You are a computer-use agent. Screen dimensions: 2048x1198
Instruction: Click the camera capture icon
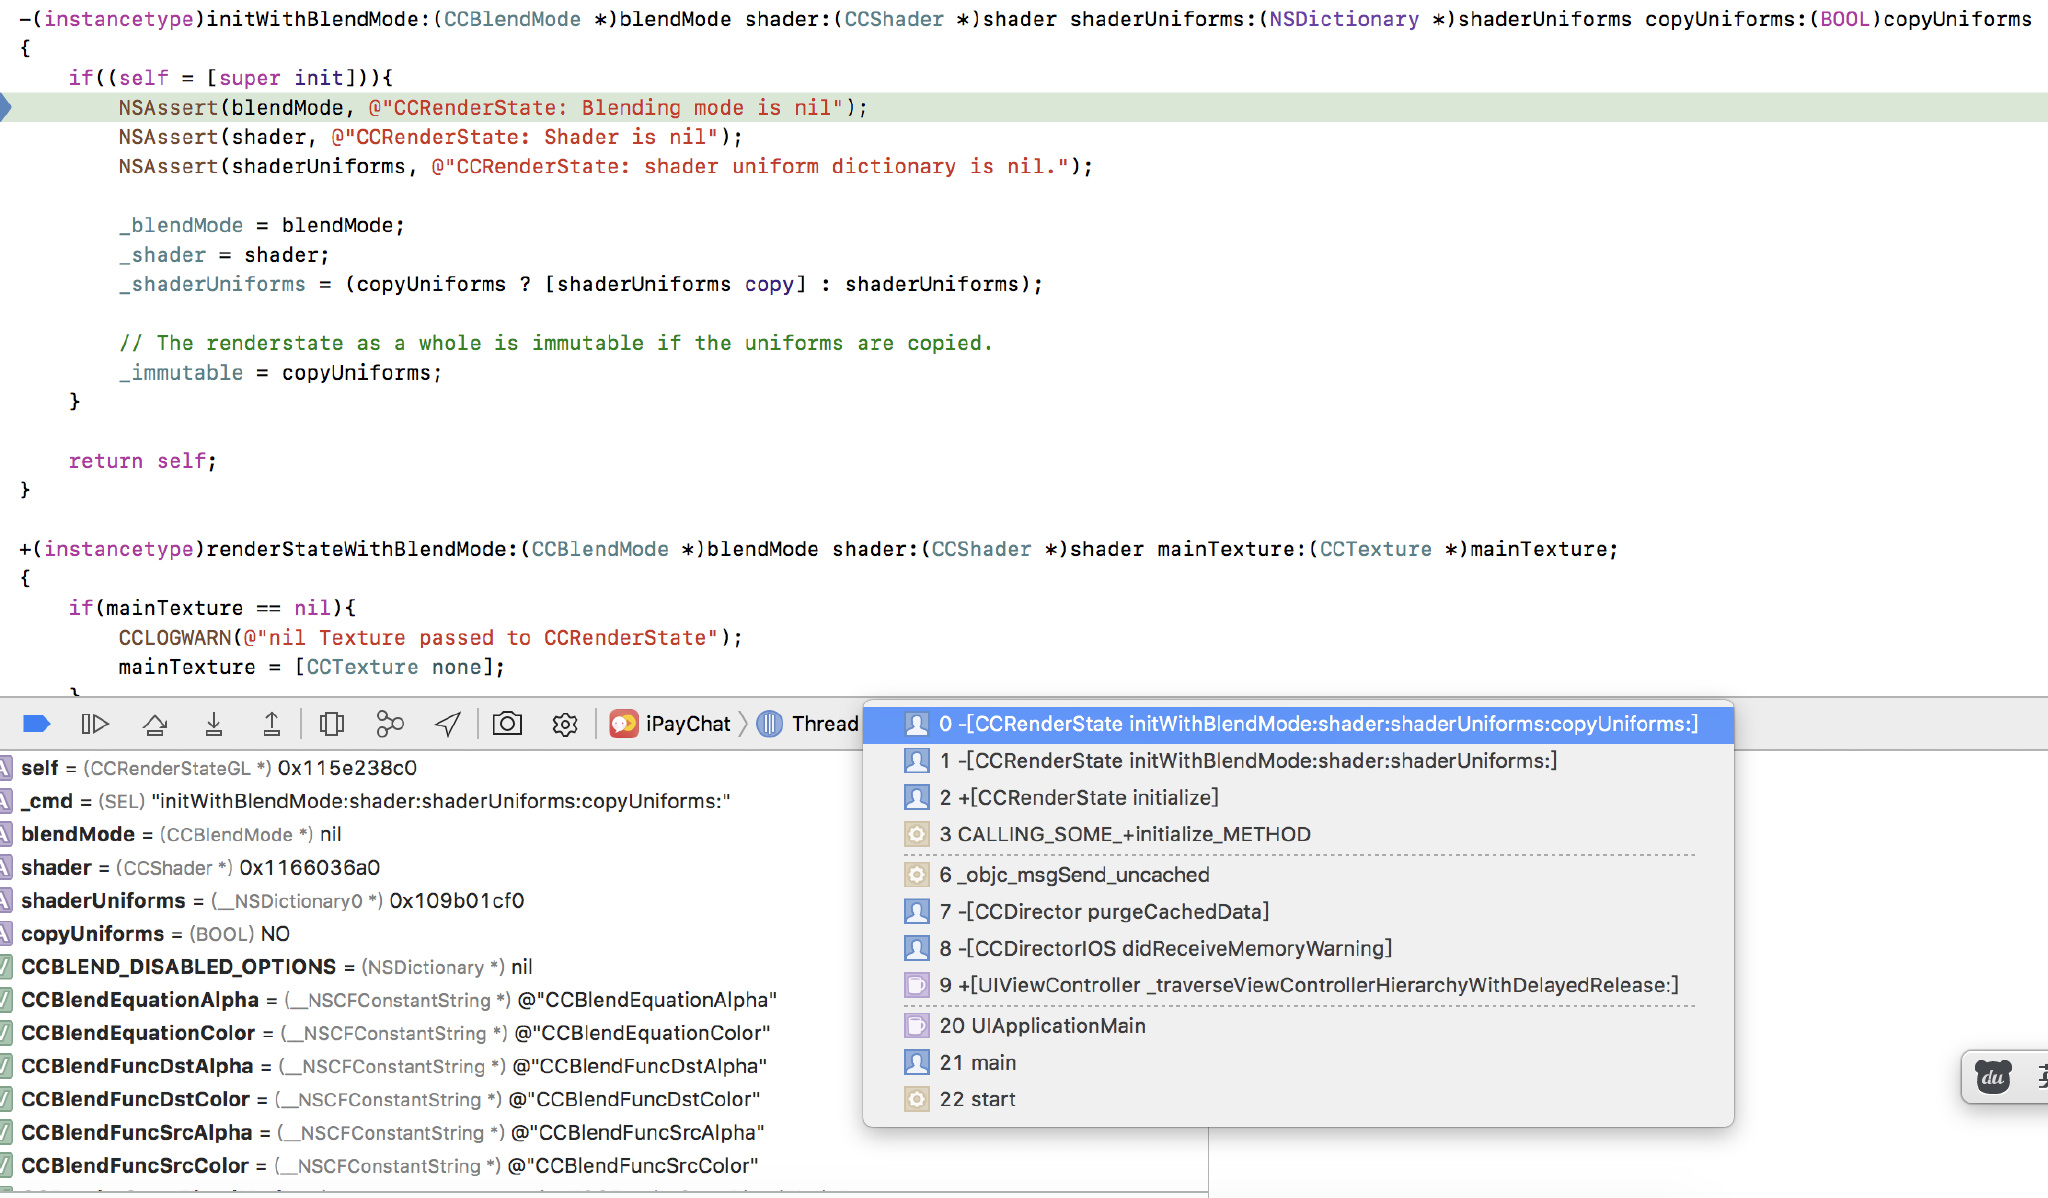pyautogui.click(x=507, y=723)
